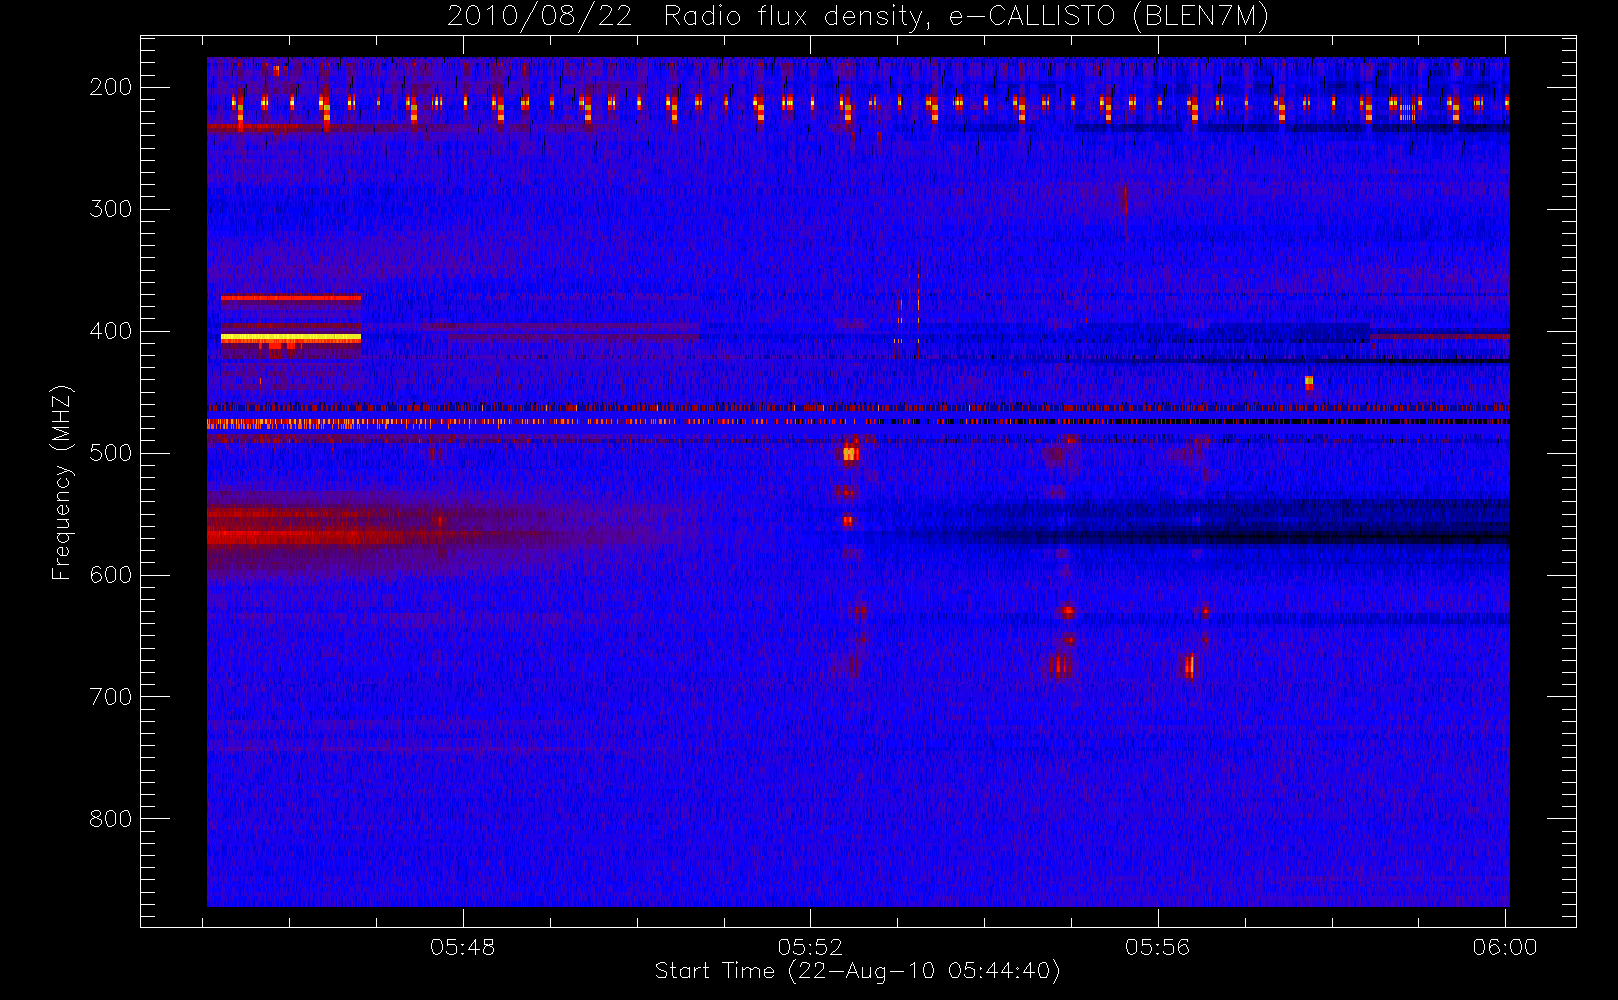Click the '800' frequency axis label
This screenshot has width=1618, height=1000.
point(111,819)
